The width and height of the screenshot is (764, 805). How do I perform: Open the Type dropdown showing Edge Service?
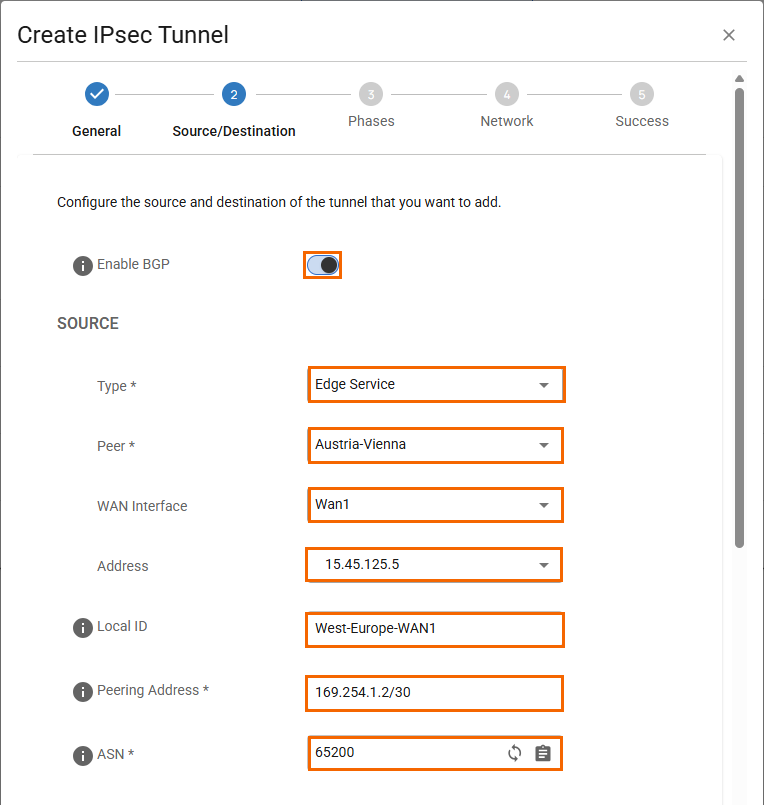point(435,385)
